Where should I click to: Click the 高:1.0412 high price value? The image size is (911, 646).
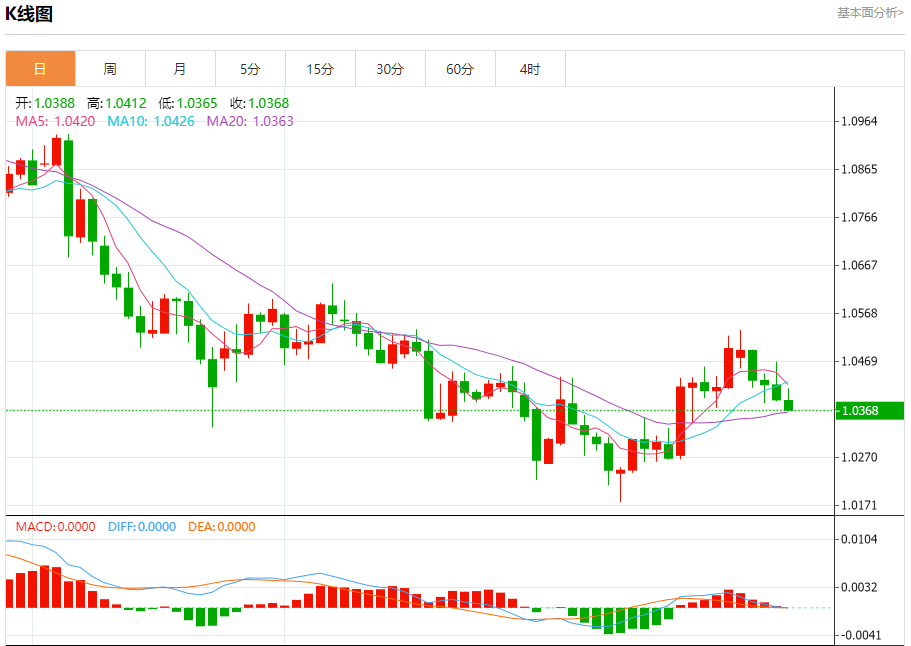tap(117, 103)
